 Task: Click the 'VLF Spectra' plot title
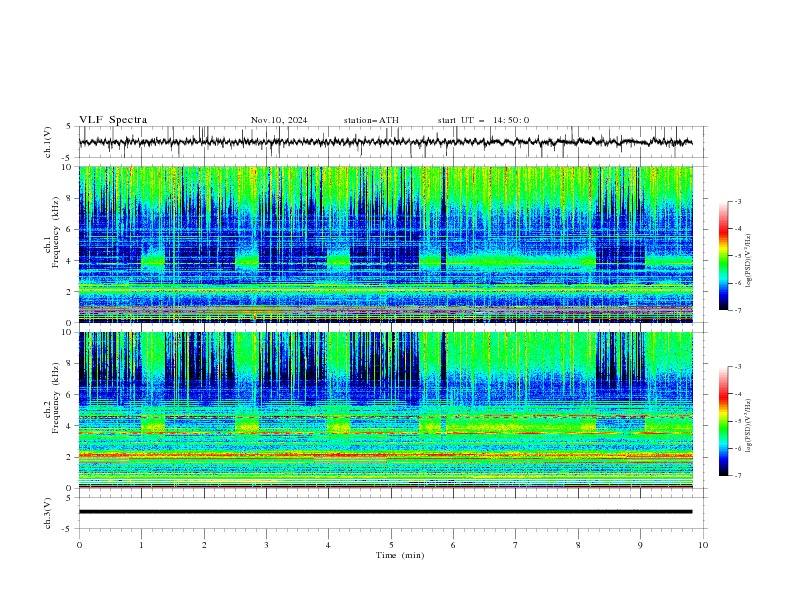(113, 120)
